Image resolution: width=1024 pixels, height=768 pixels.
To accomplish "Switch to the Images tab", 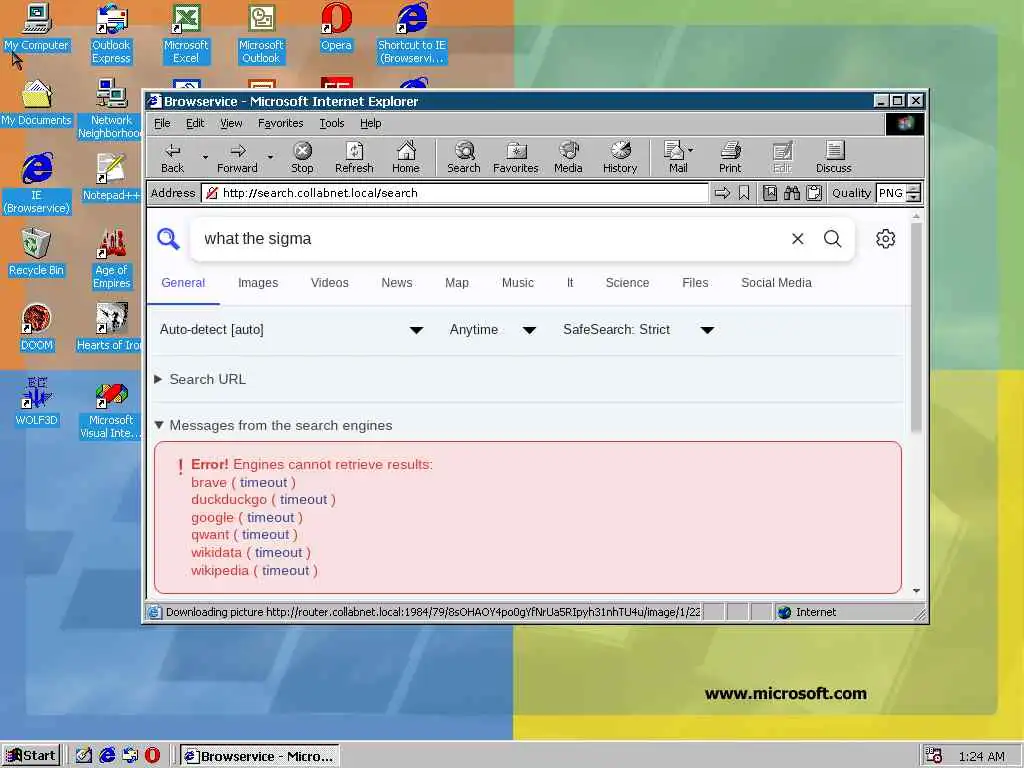I will point(258,283).
